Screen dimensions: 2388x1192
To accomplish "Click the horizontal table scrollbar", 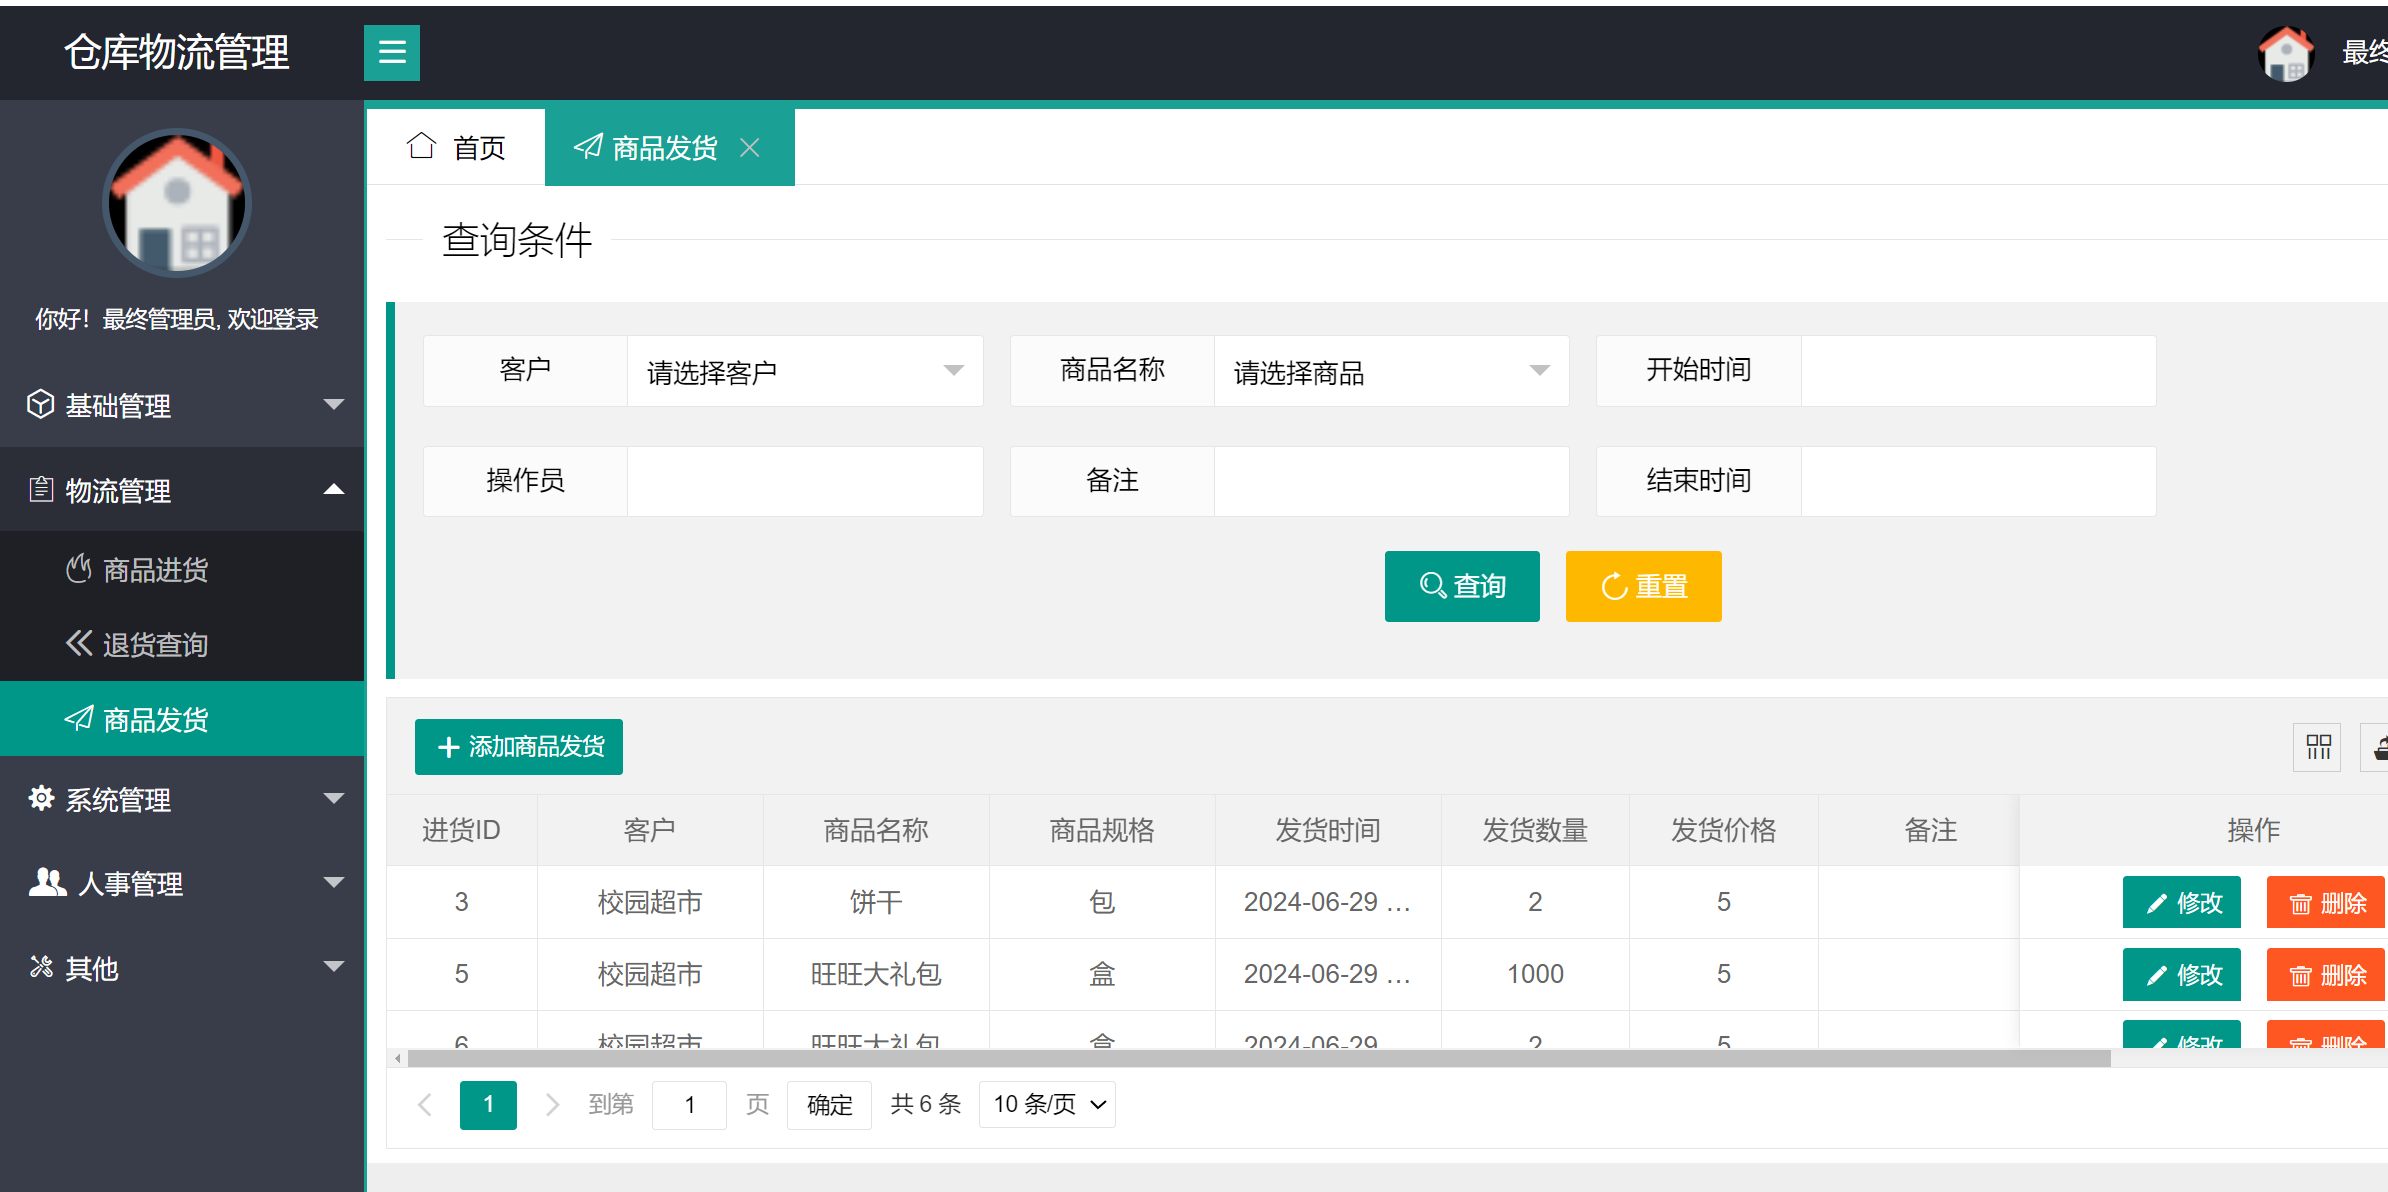I will 1259,1058.
